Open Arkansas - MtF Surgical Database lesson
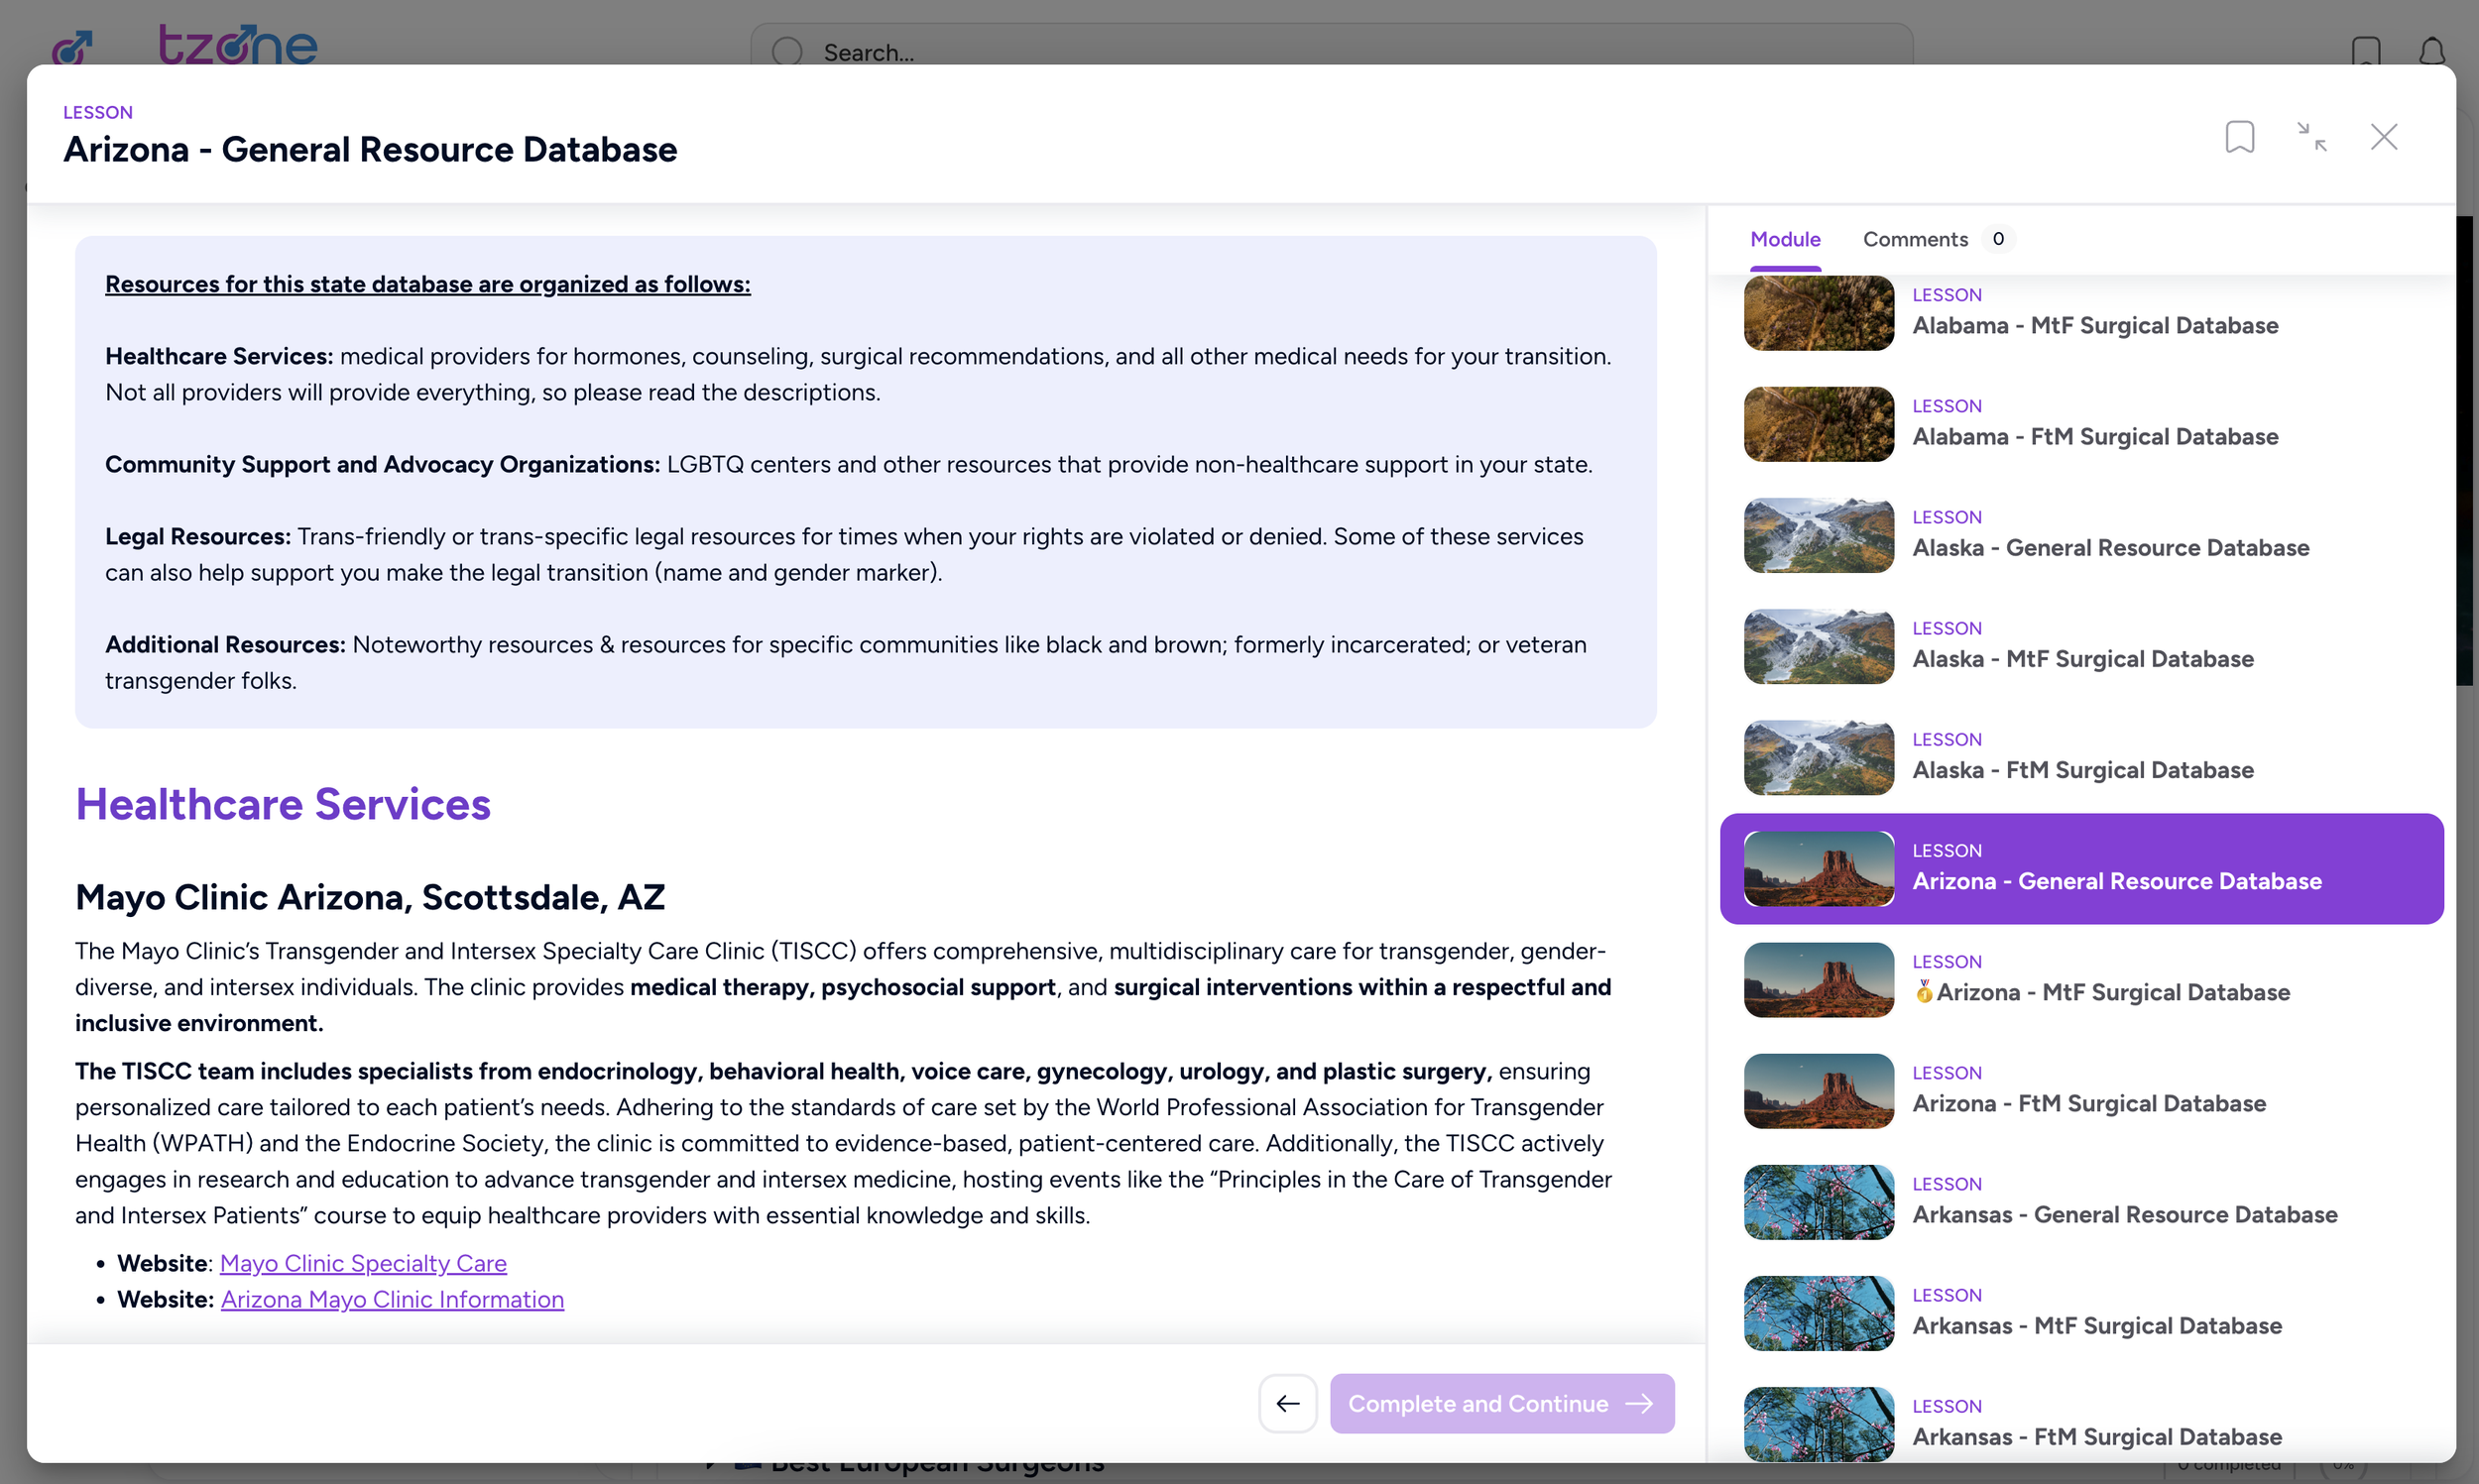Image resolution: width=2479 pixels, height=1484 pixels. coord(2096,1325)
